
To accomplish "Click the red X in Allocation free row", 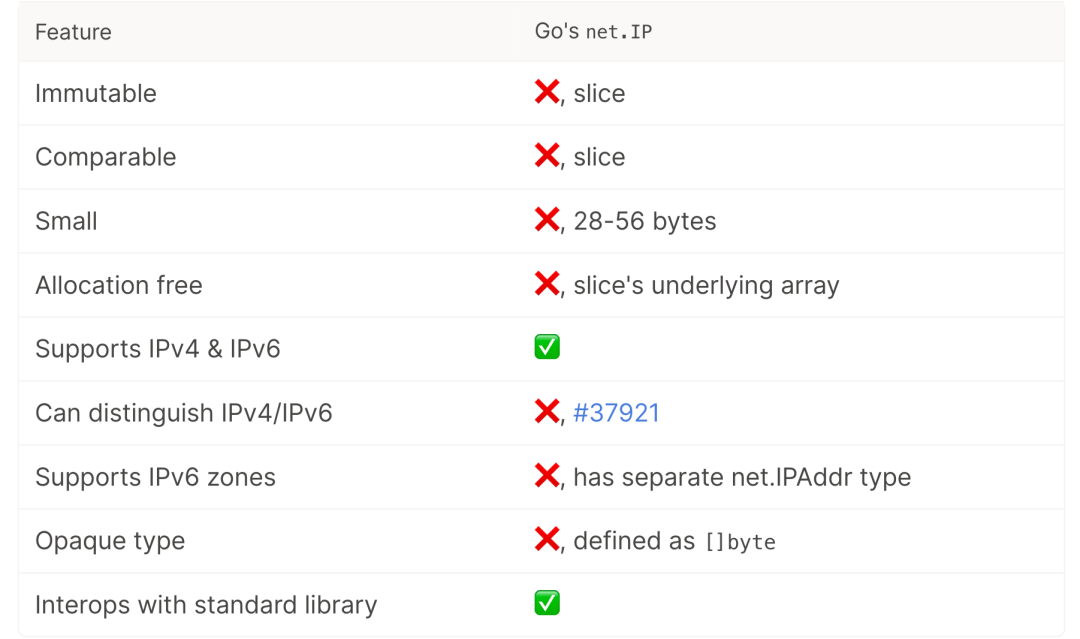I will [547, 284].
